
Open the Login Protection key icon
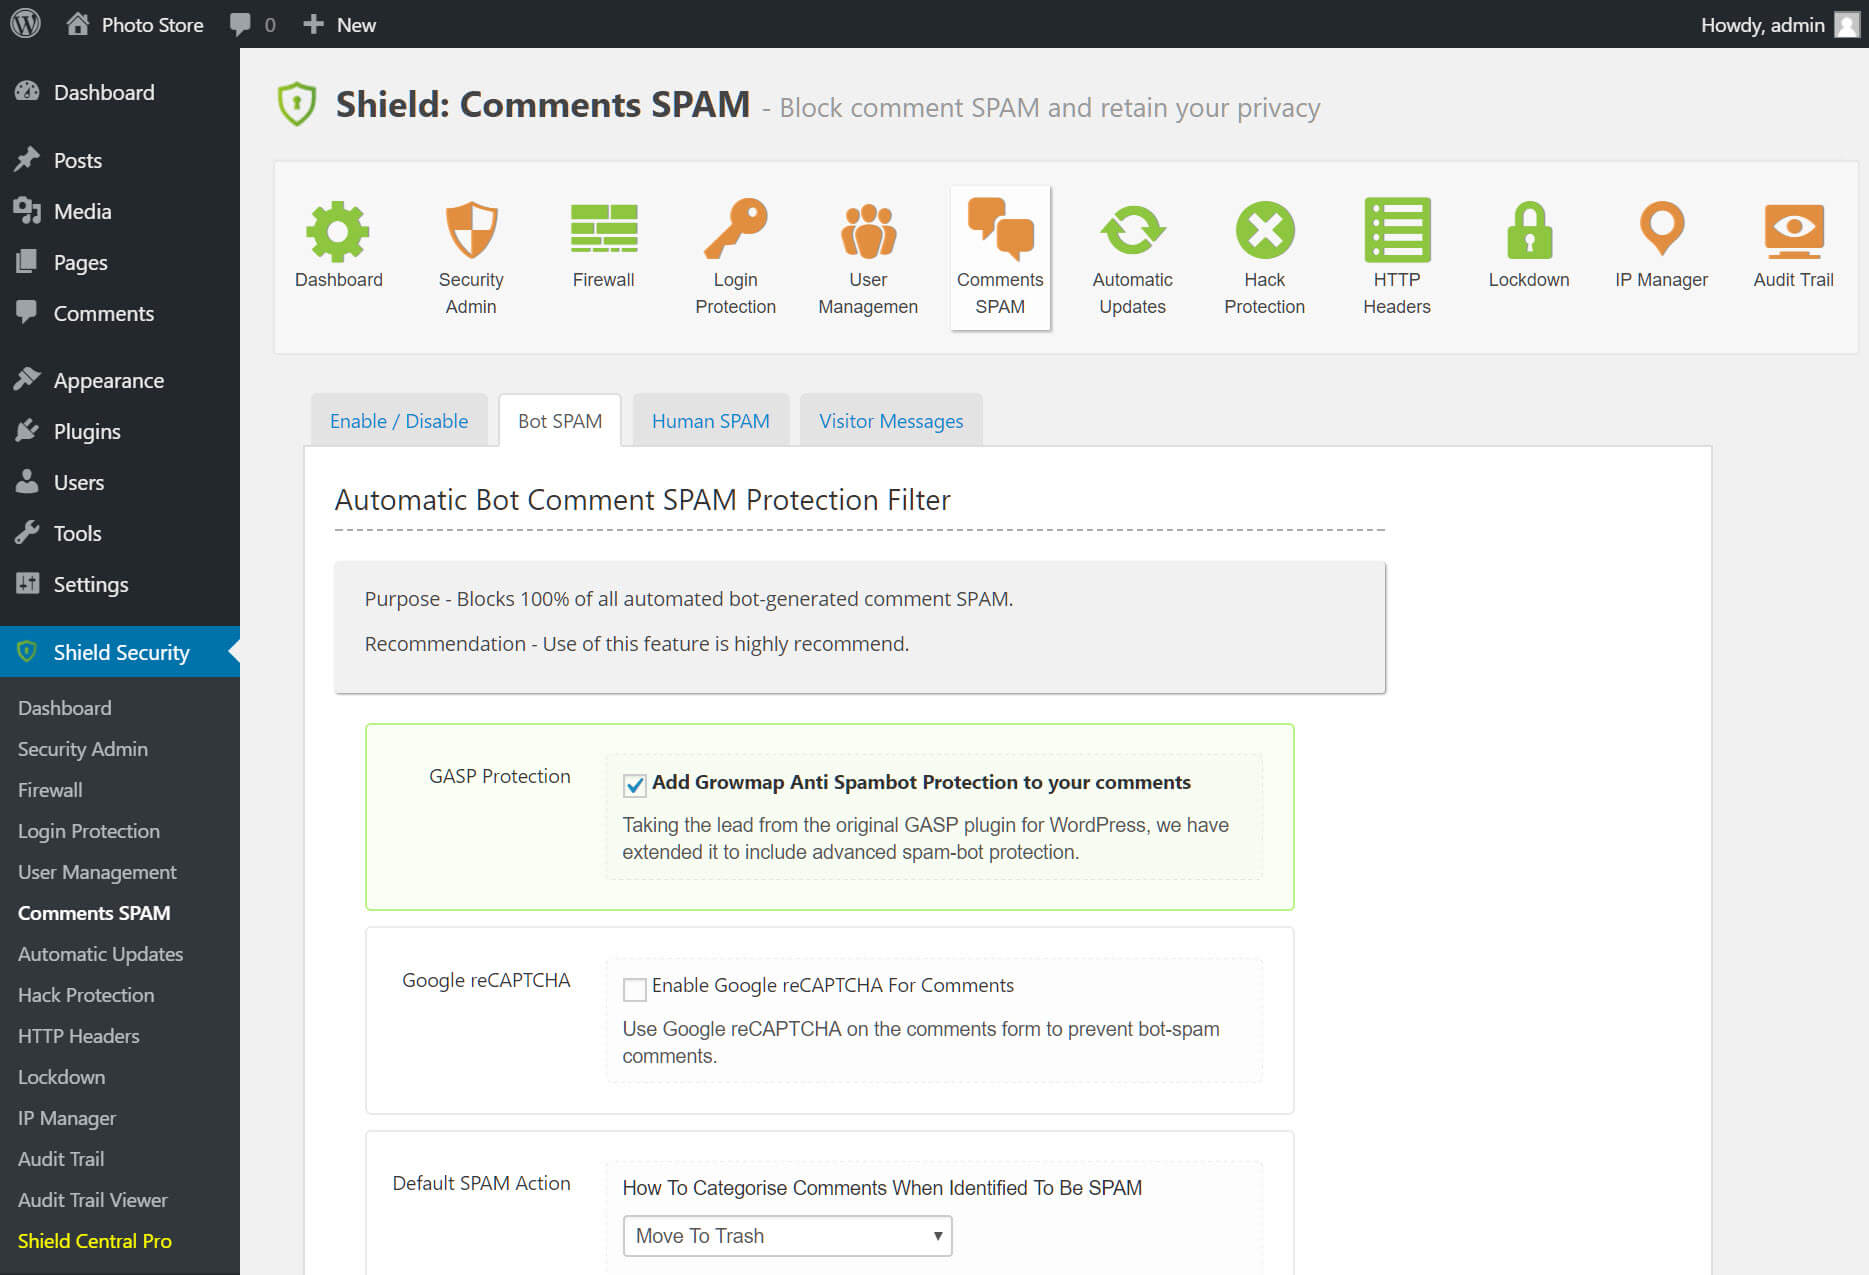click(x=735, y=229)
